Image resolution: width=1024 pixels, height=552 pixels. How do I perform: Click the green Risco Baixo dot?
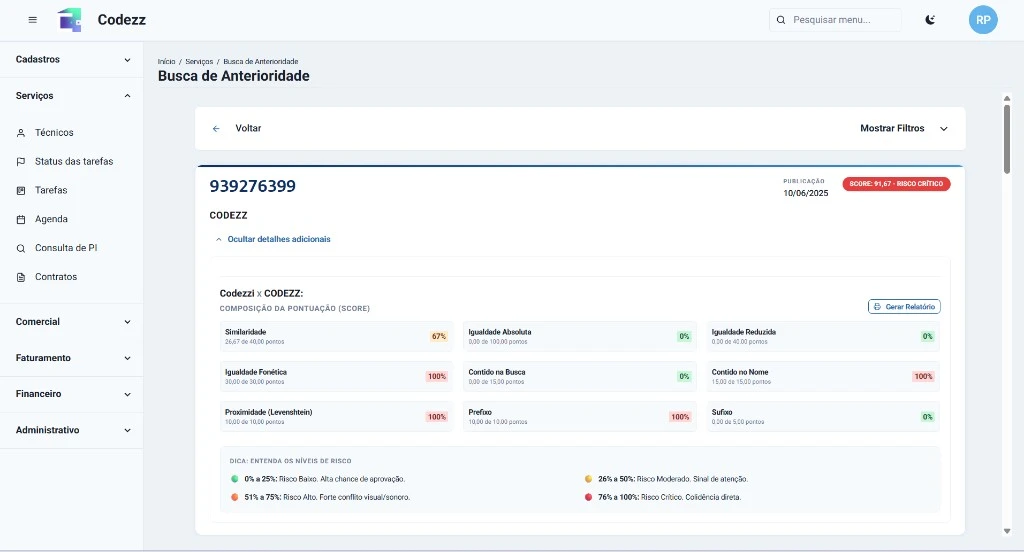[234, 479]
